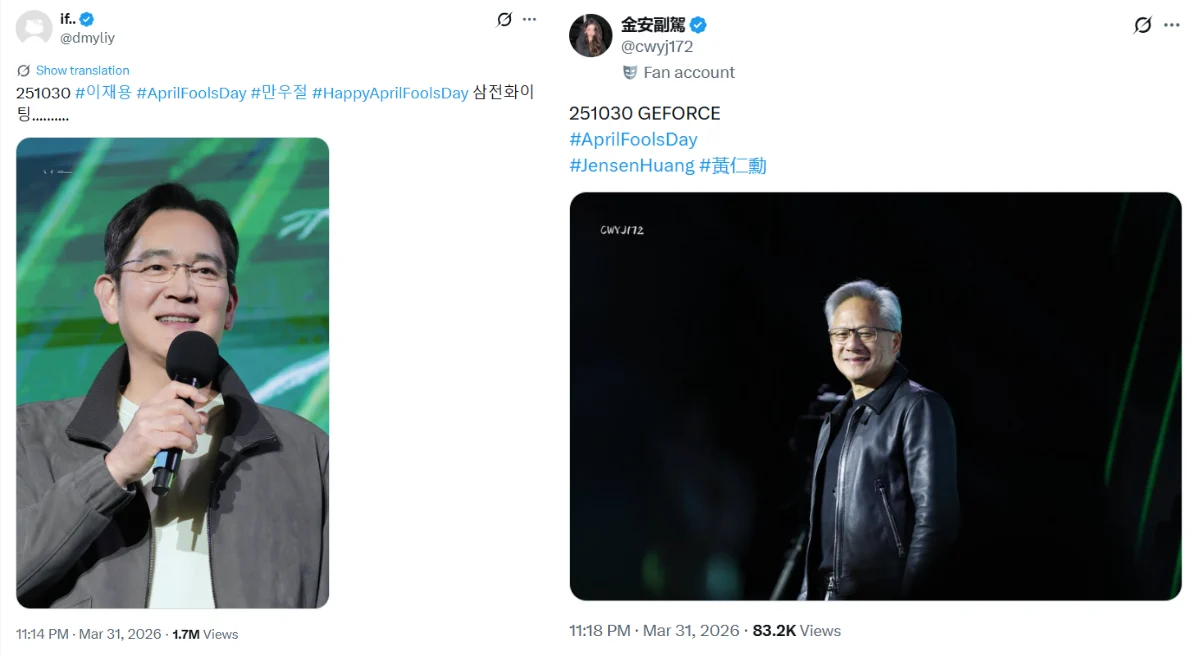Viewport: 1200px width, 655px height.
Task: Click the @cwyj172 username handle
Action: tap(657, 47)
